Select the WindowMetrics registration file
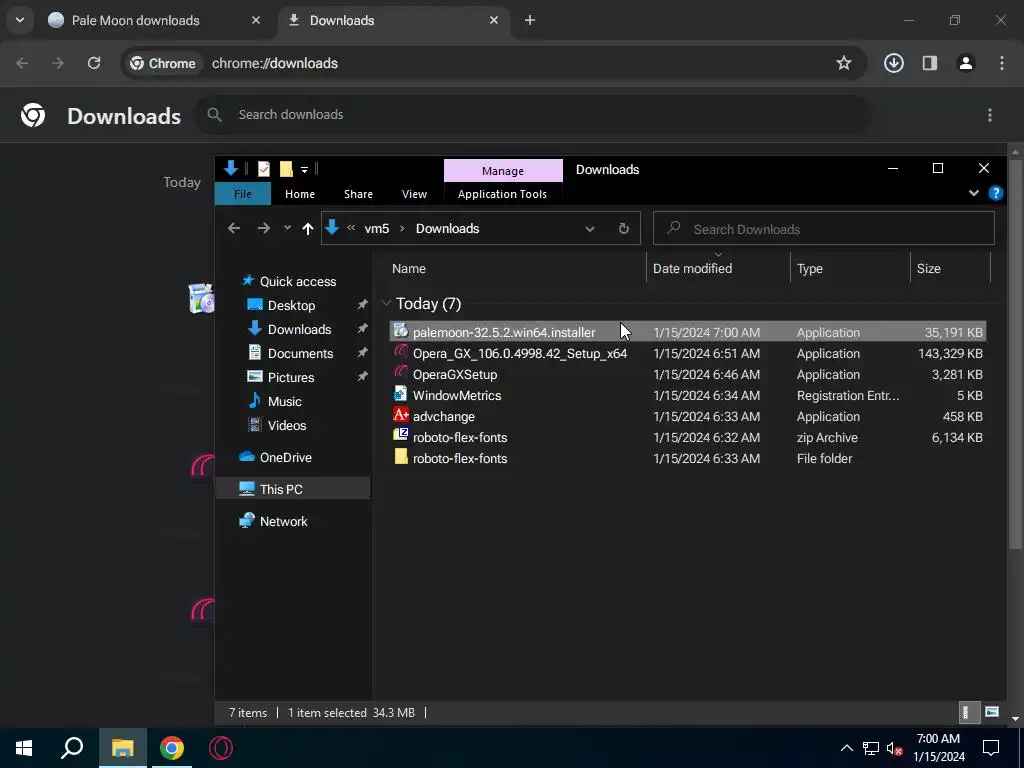Viewport: 1024px width, 768px height. (x=456, y=395)
